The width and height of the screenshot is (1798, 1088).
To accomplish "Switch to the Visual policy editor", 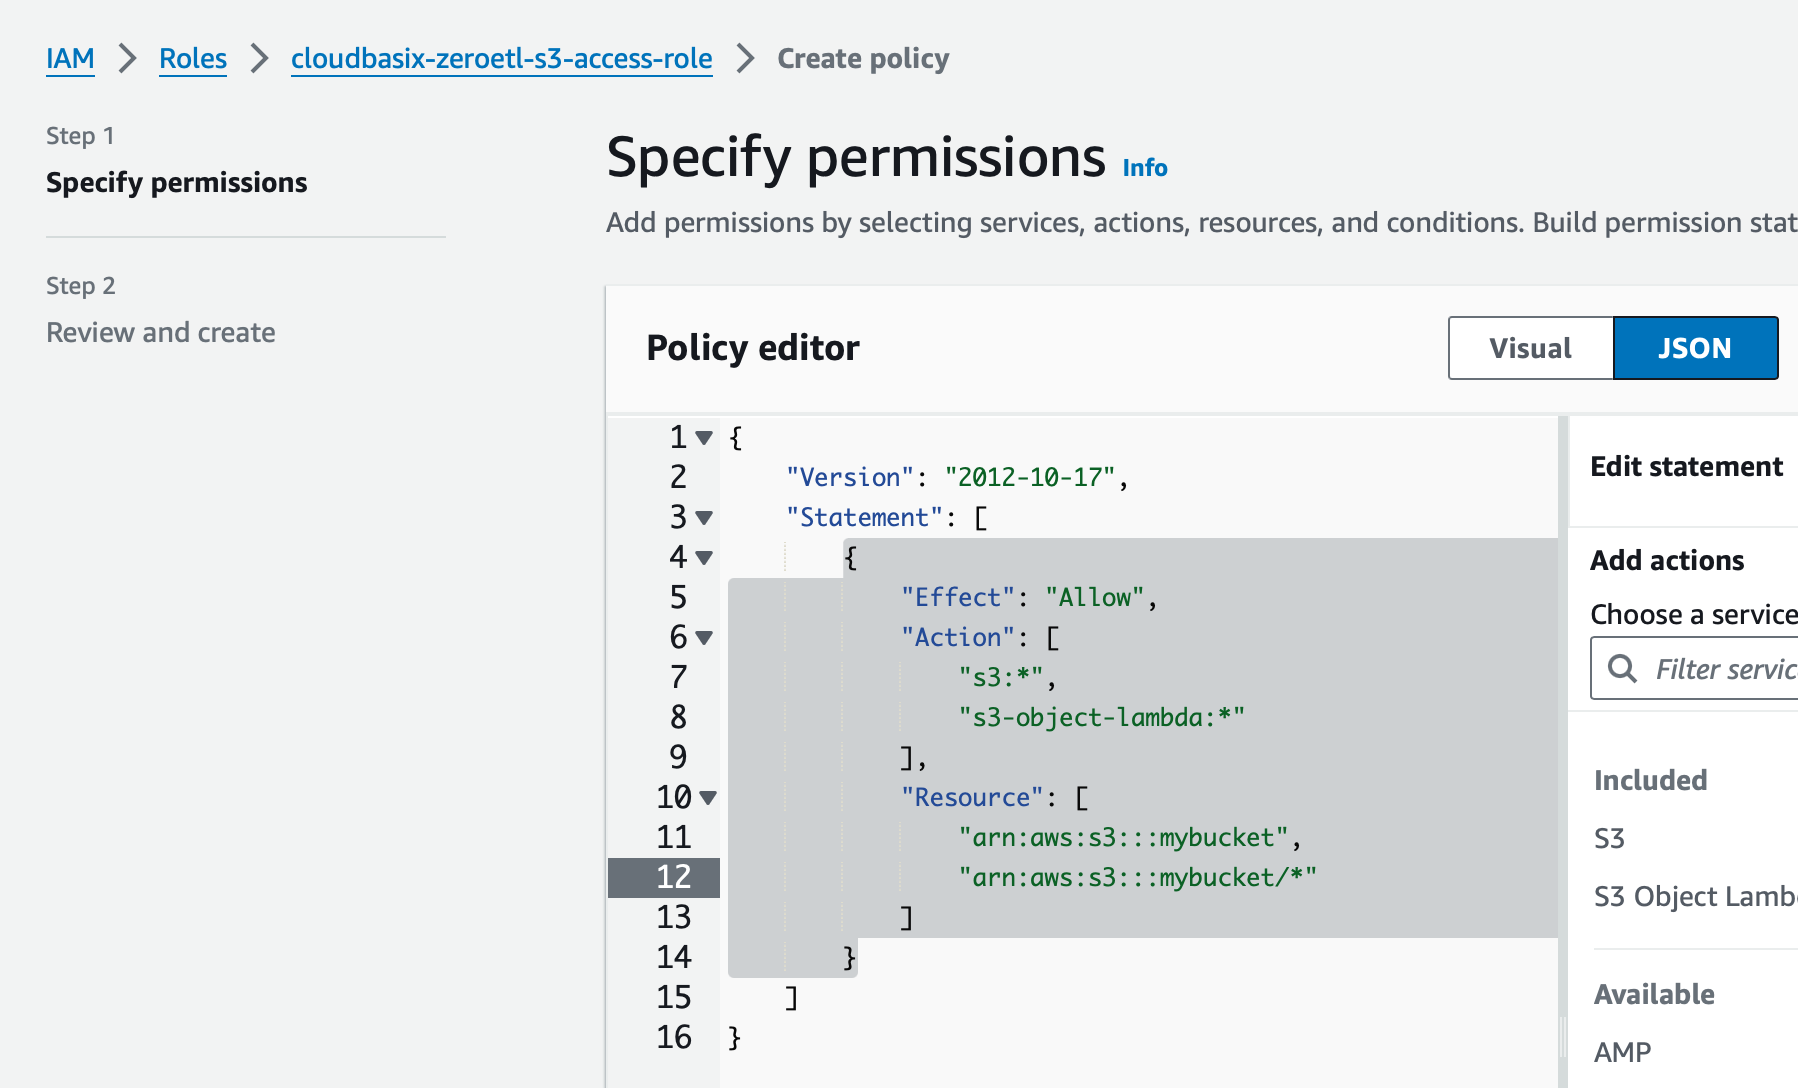I will (1529, 348).
